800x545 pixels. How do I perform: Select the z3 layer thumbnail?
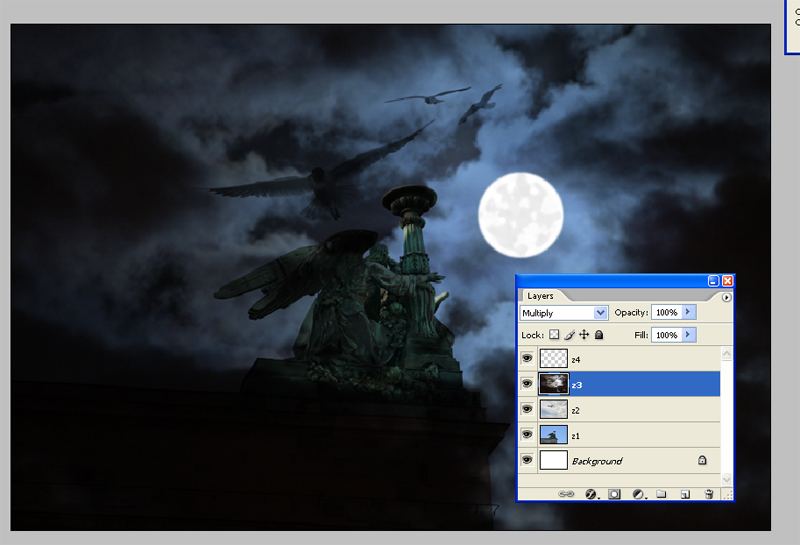(x=554, y=384)
